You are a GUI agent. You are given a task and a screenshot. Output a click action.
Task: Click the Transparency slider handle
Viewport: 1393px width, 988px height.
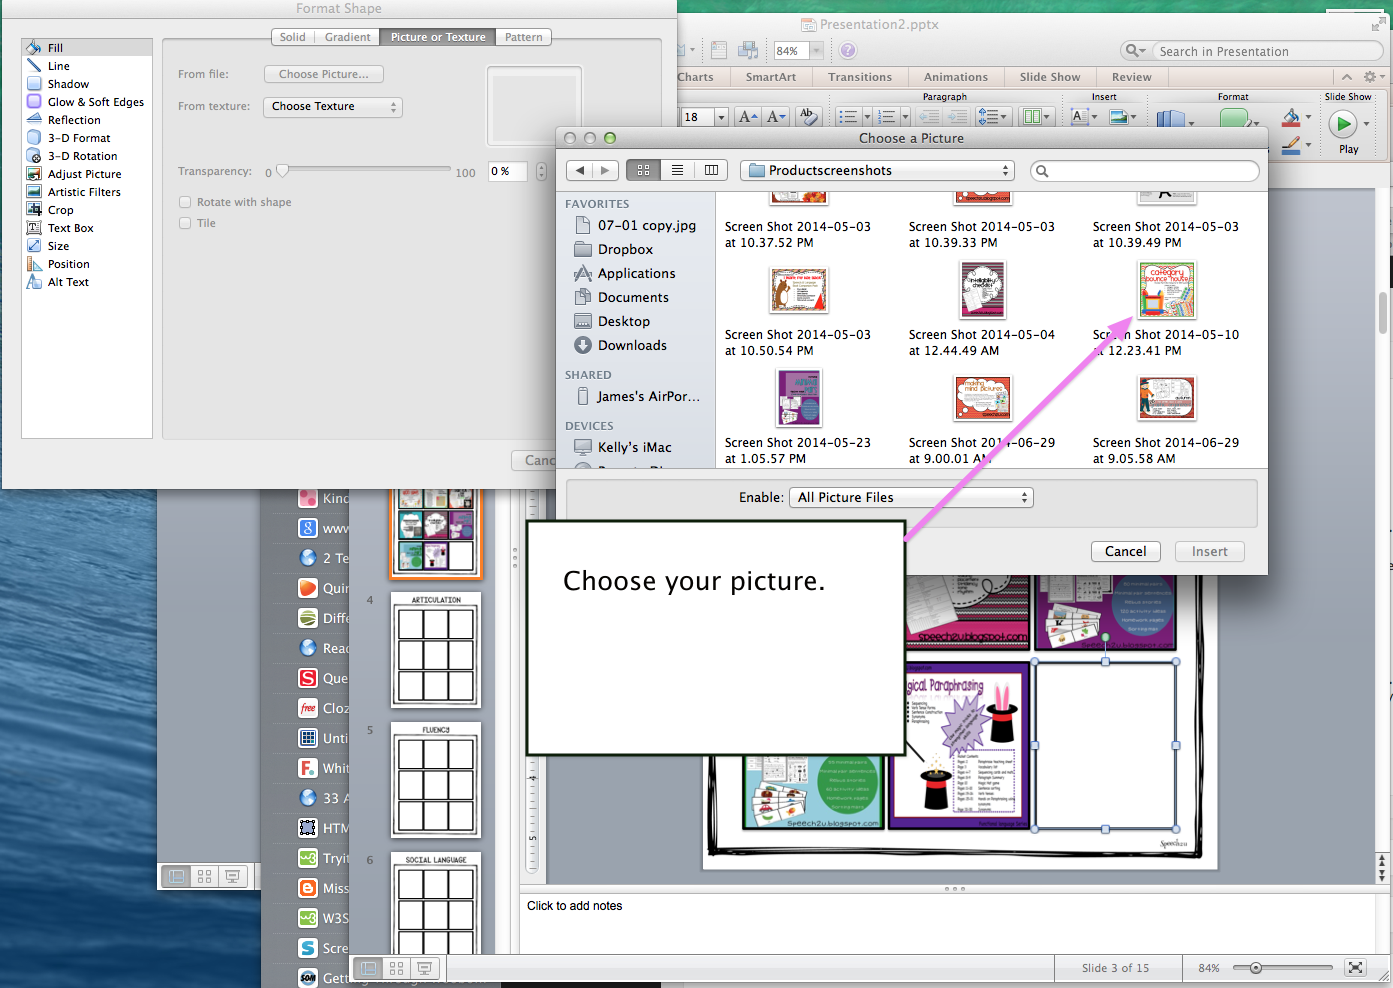pyautogui.click(x=283, y=171)
